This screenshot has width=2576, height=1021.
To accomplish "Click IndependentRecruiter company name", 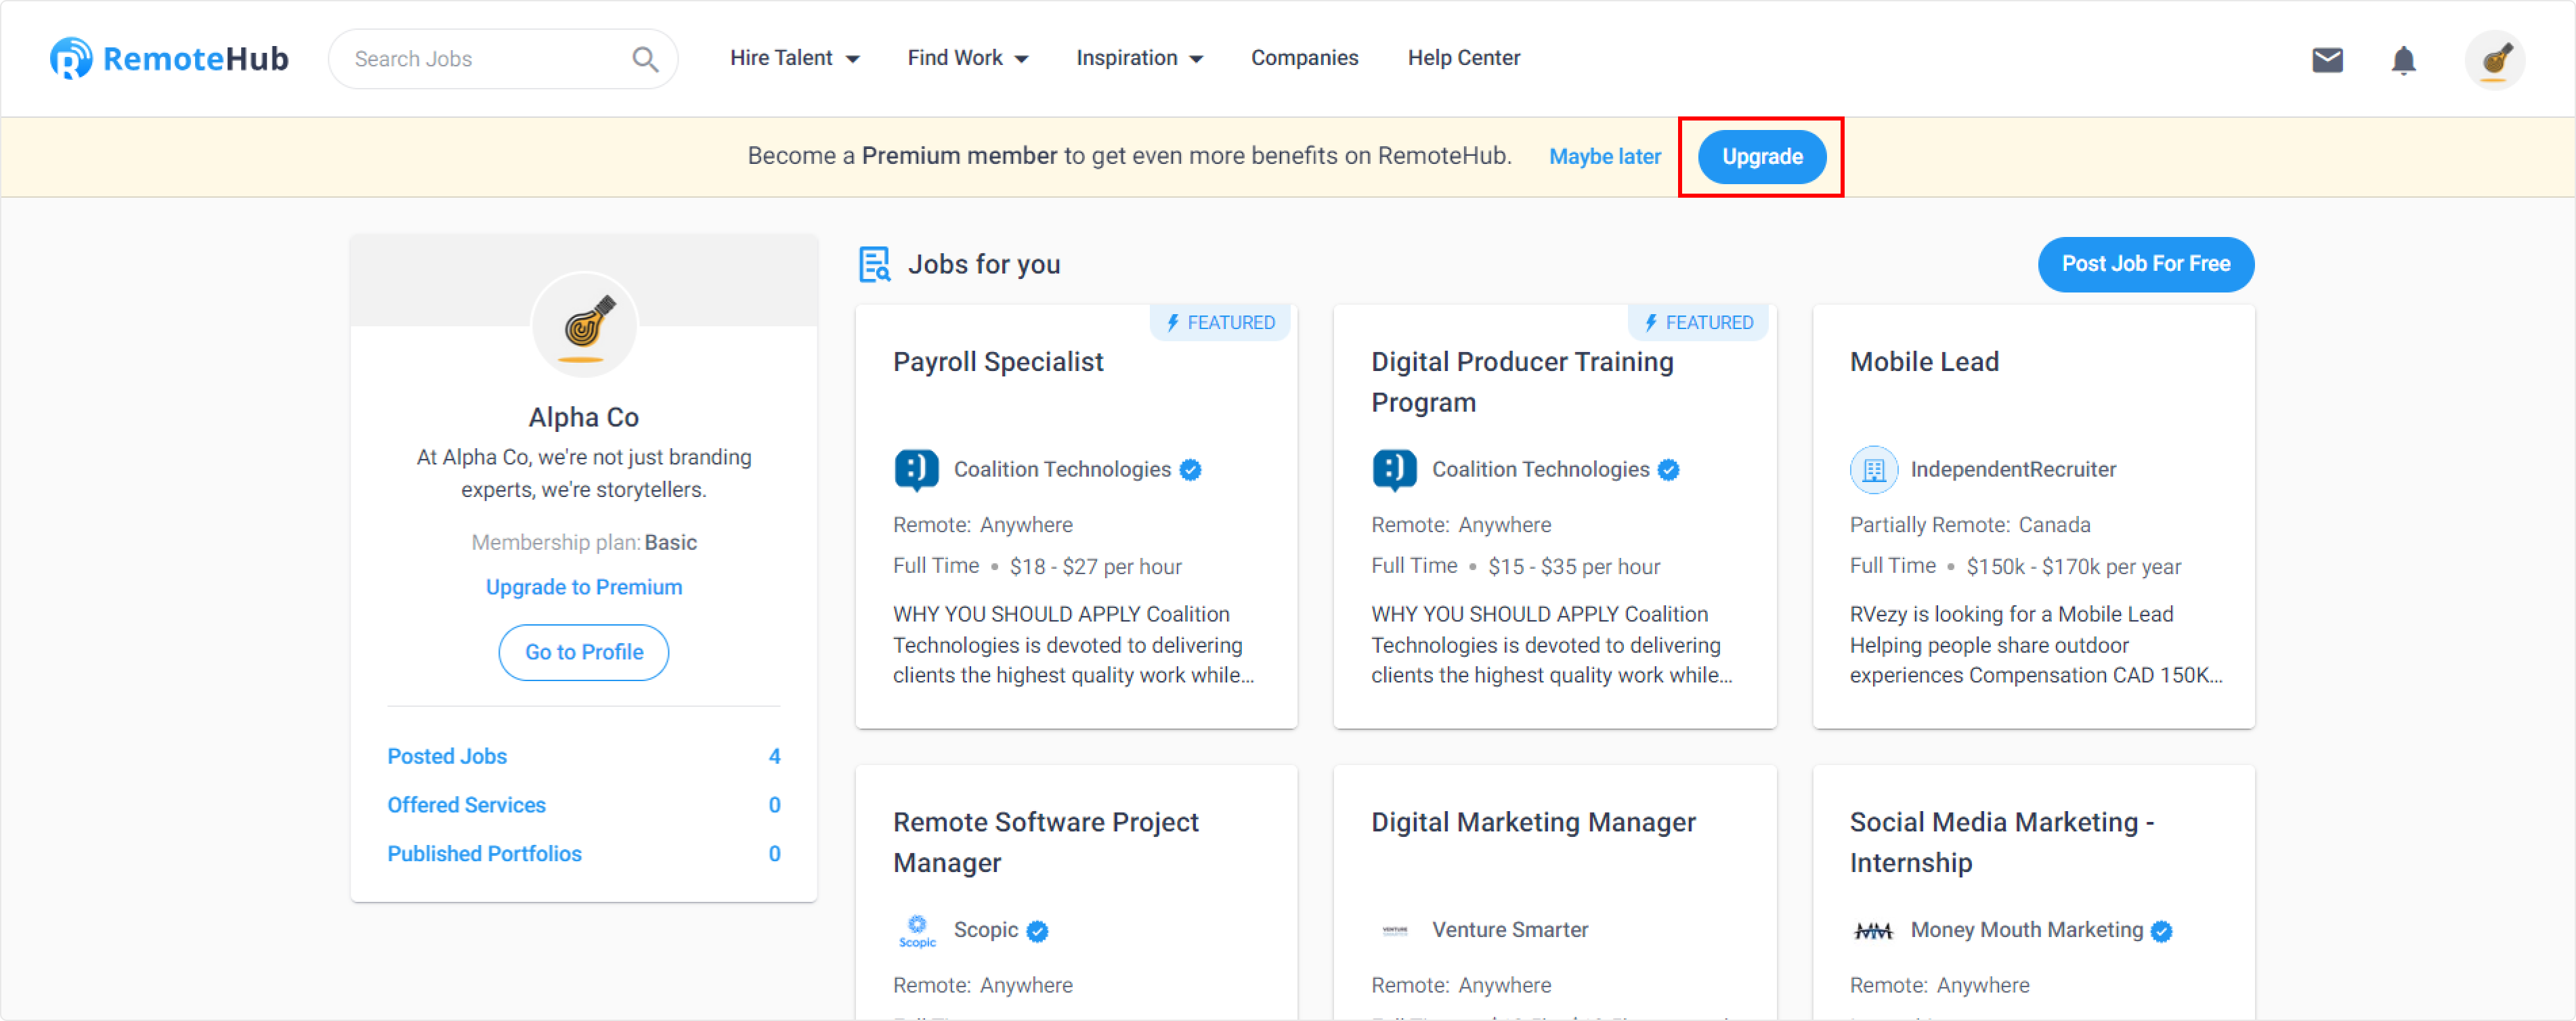I will point(2012,470).
